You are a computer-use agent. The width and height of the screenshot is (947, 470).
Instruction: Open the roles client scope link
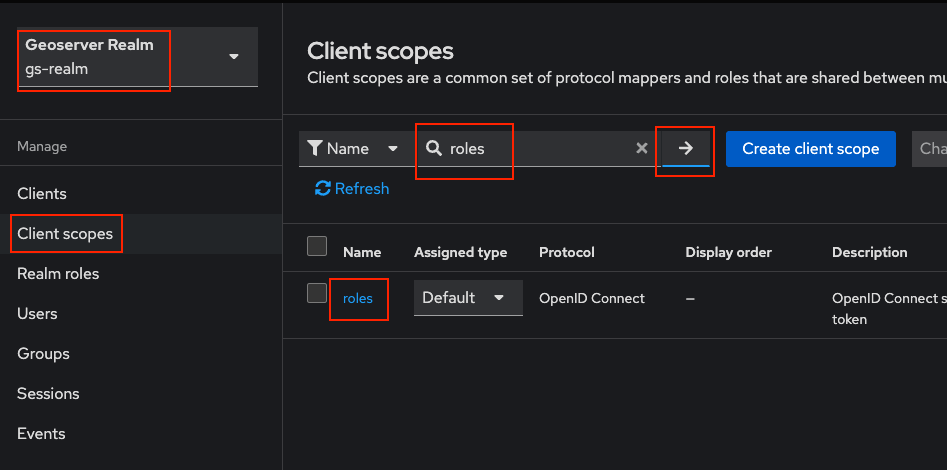[357, 298]
